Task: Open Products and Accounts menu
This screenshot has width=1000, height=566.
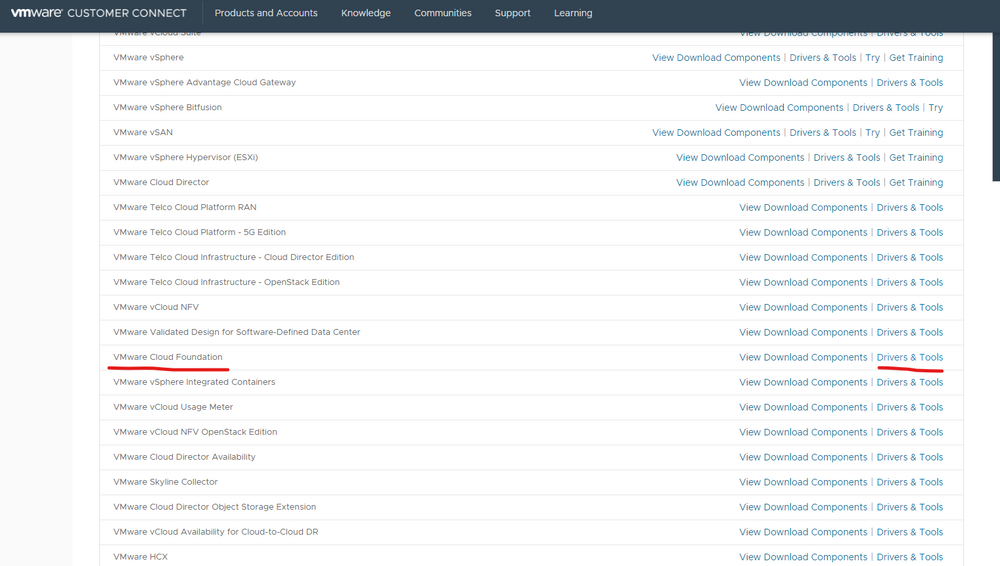Action: [266, 13]
